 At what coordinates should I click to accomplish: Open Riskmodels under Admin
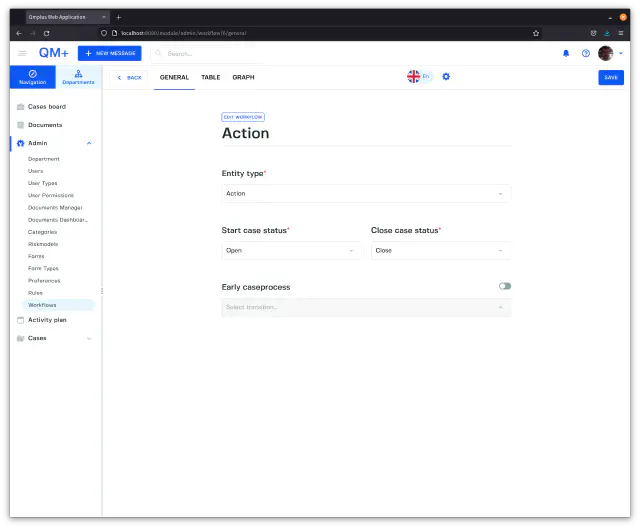[x=43, y=244]
